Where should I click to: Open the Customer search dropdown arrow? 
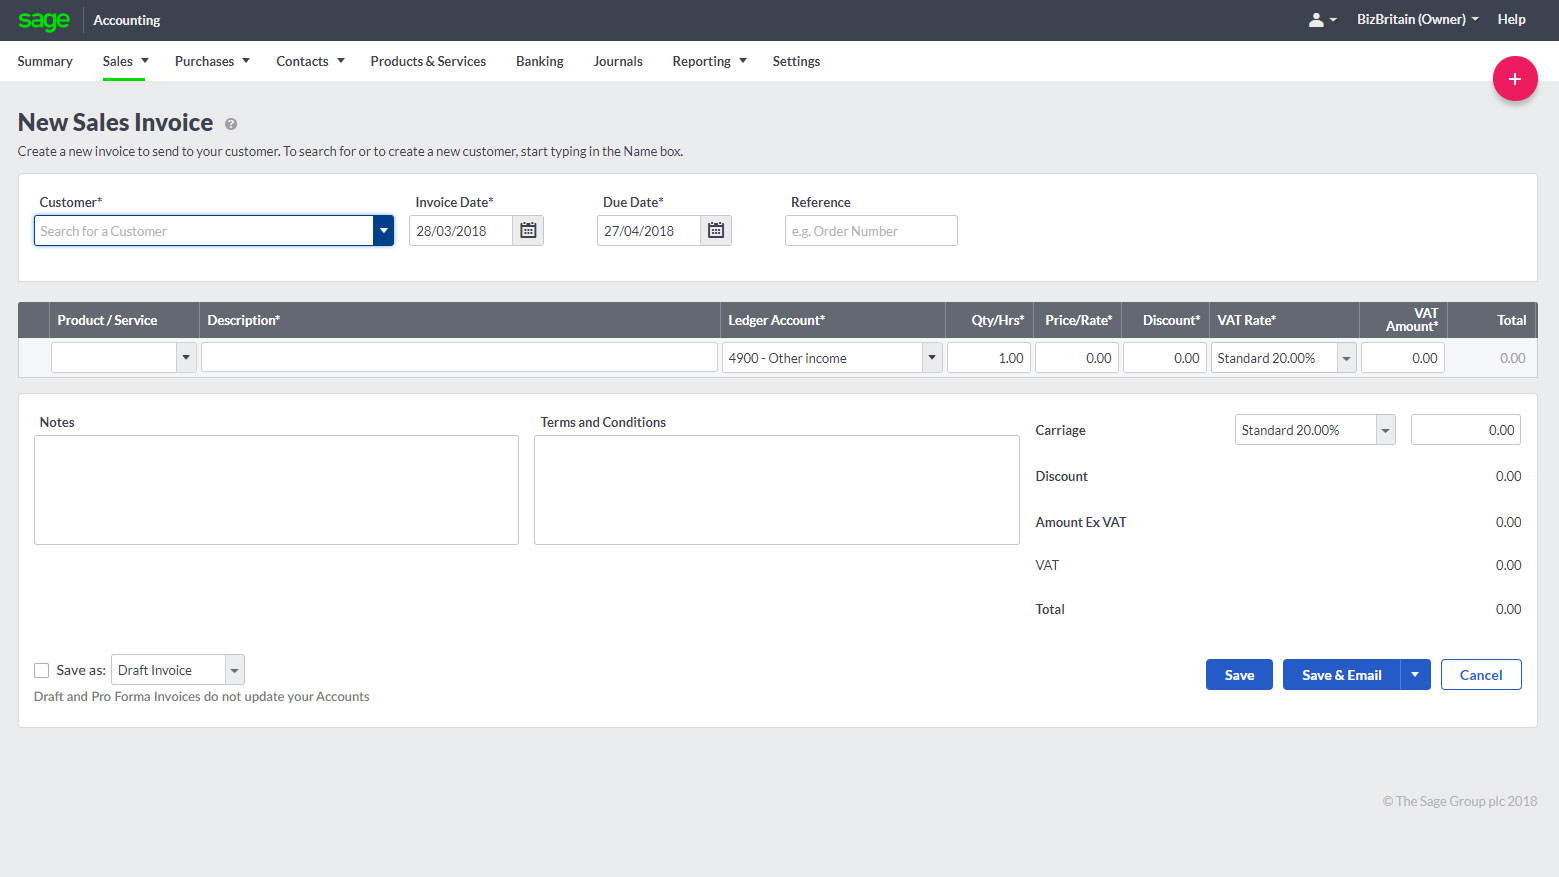[383, 230]
